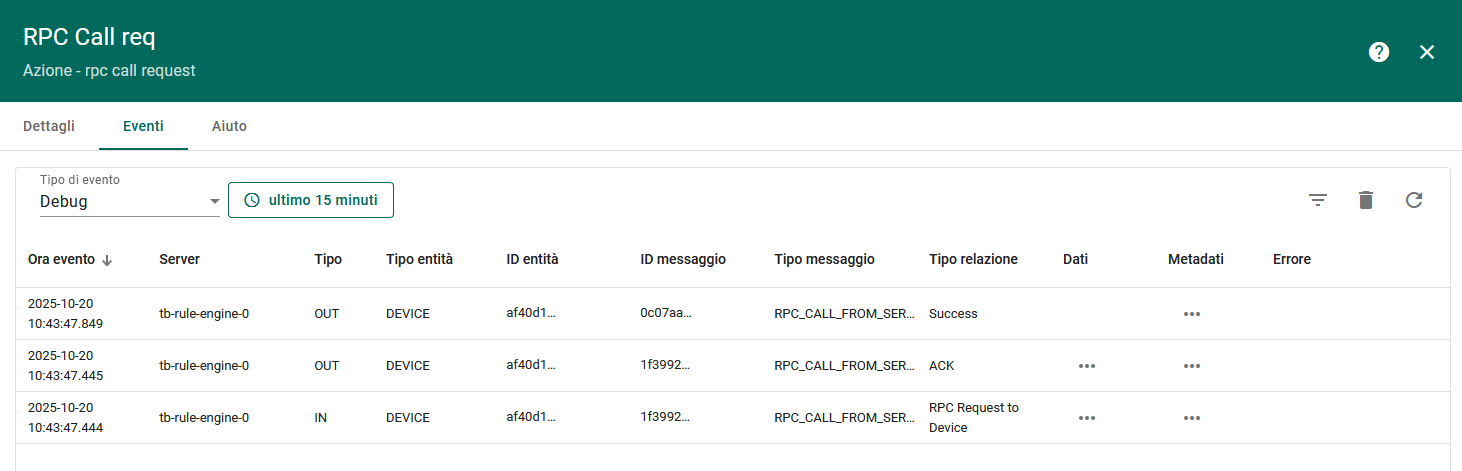This screenshot has height=471, width=1462.
Task: View data of RPC Request to Device event
Action: (x=1087, y=418)
